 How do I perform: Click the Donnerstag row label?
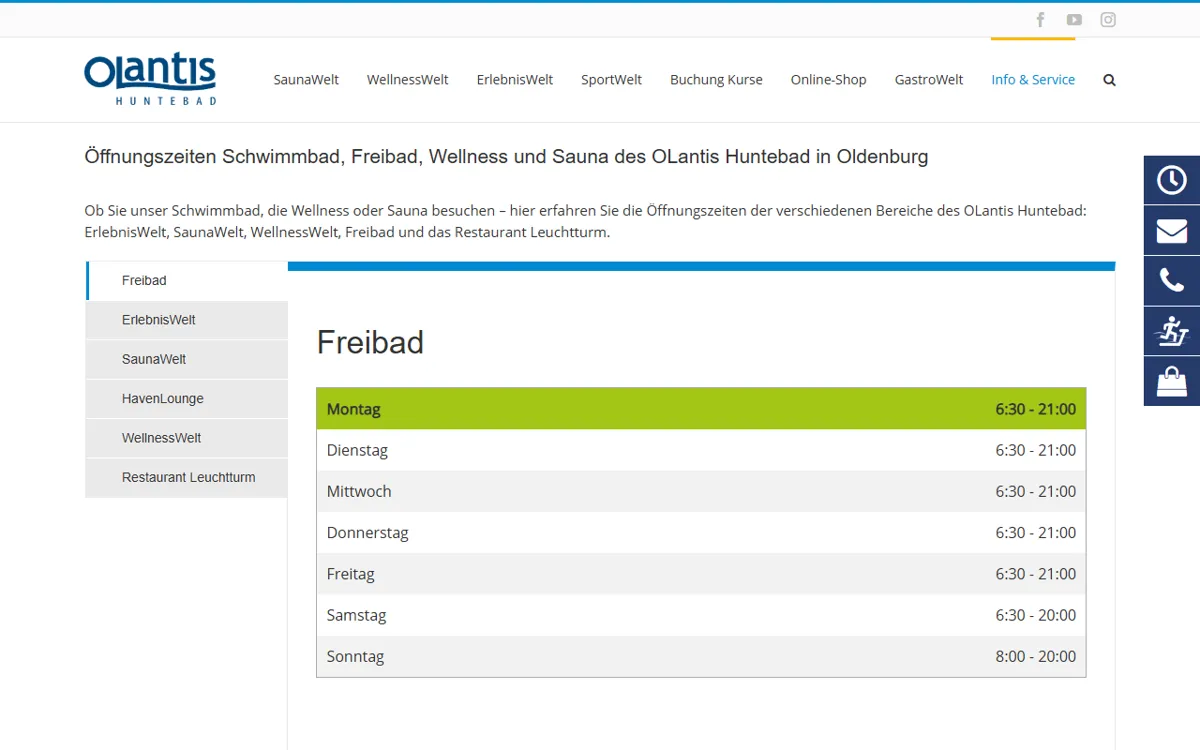(367, 533)
